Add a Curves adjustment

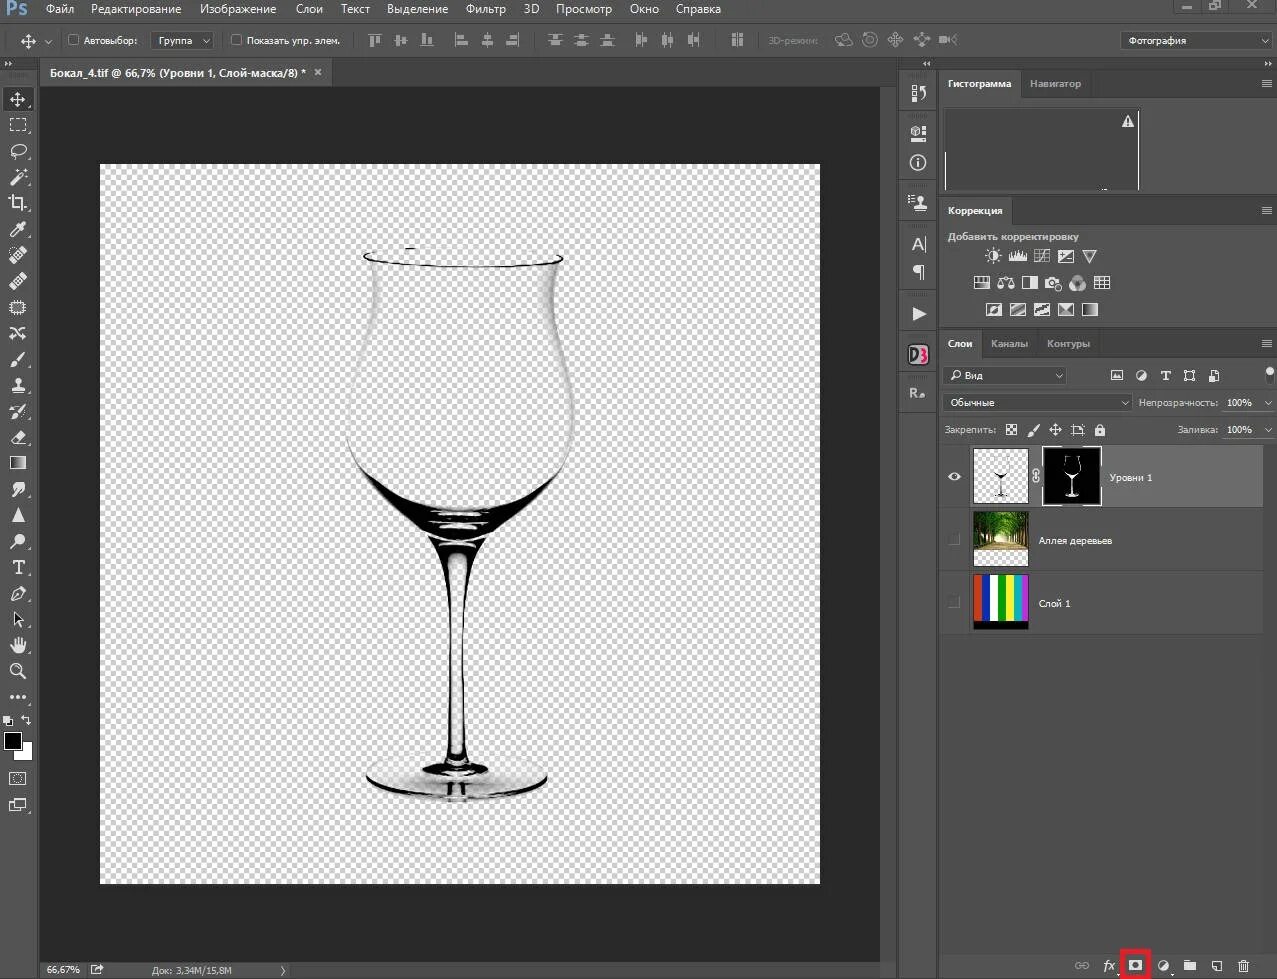(1042, 256)
